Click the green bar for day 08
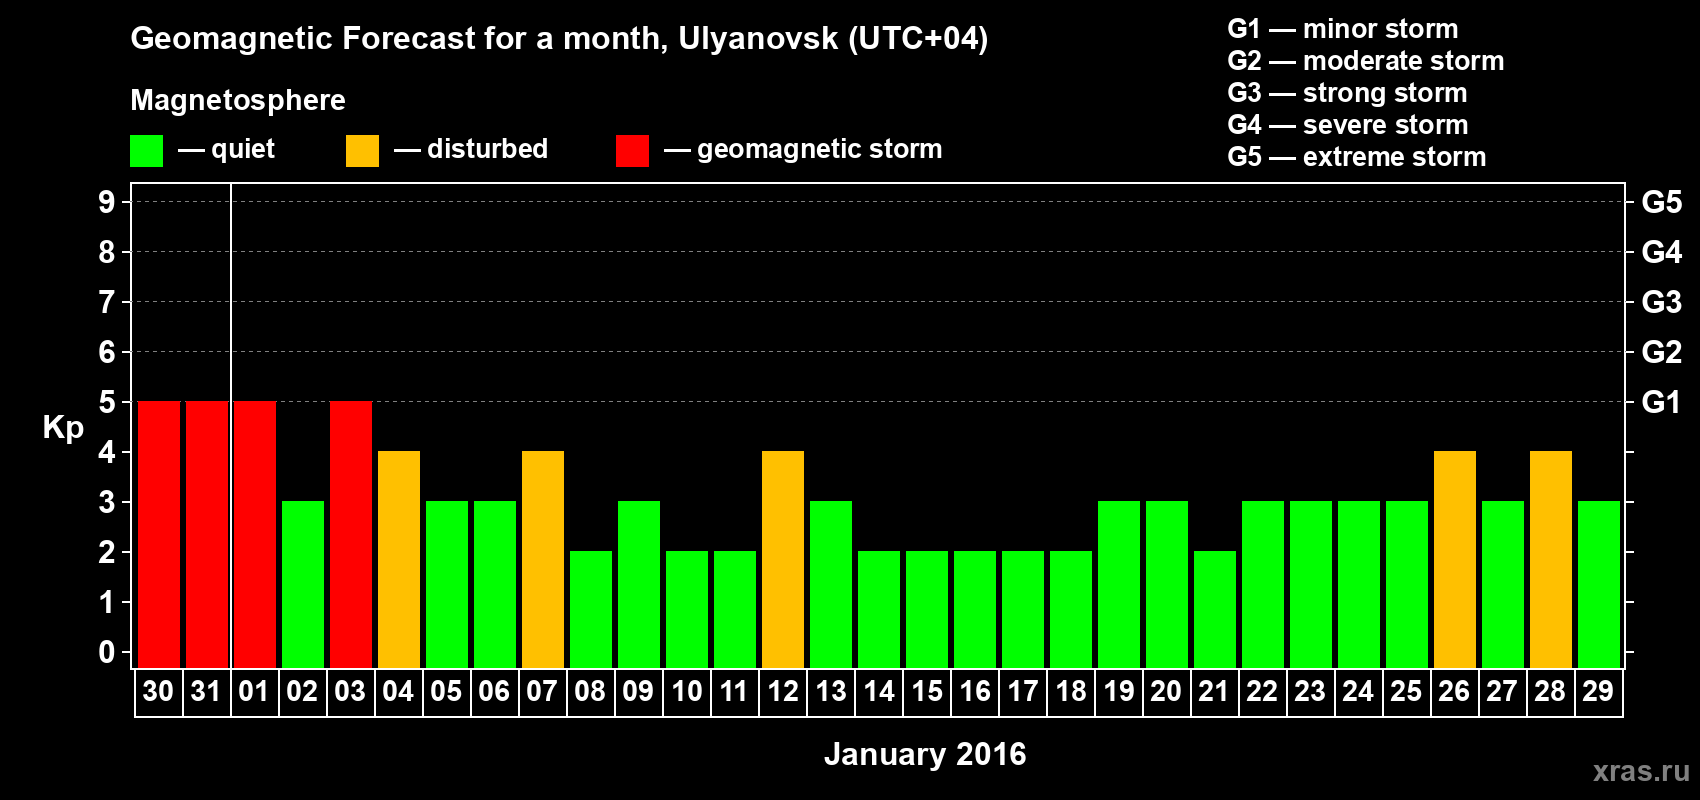Screen dimensions: 1700x800 coord(591,610)
